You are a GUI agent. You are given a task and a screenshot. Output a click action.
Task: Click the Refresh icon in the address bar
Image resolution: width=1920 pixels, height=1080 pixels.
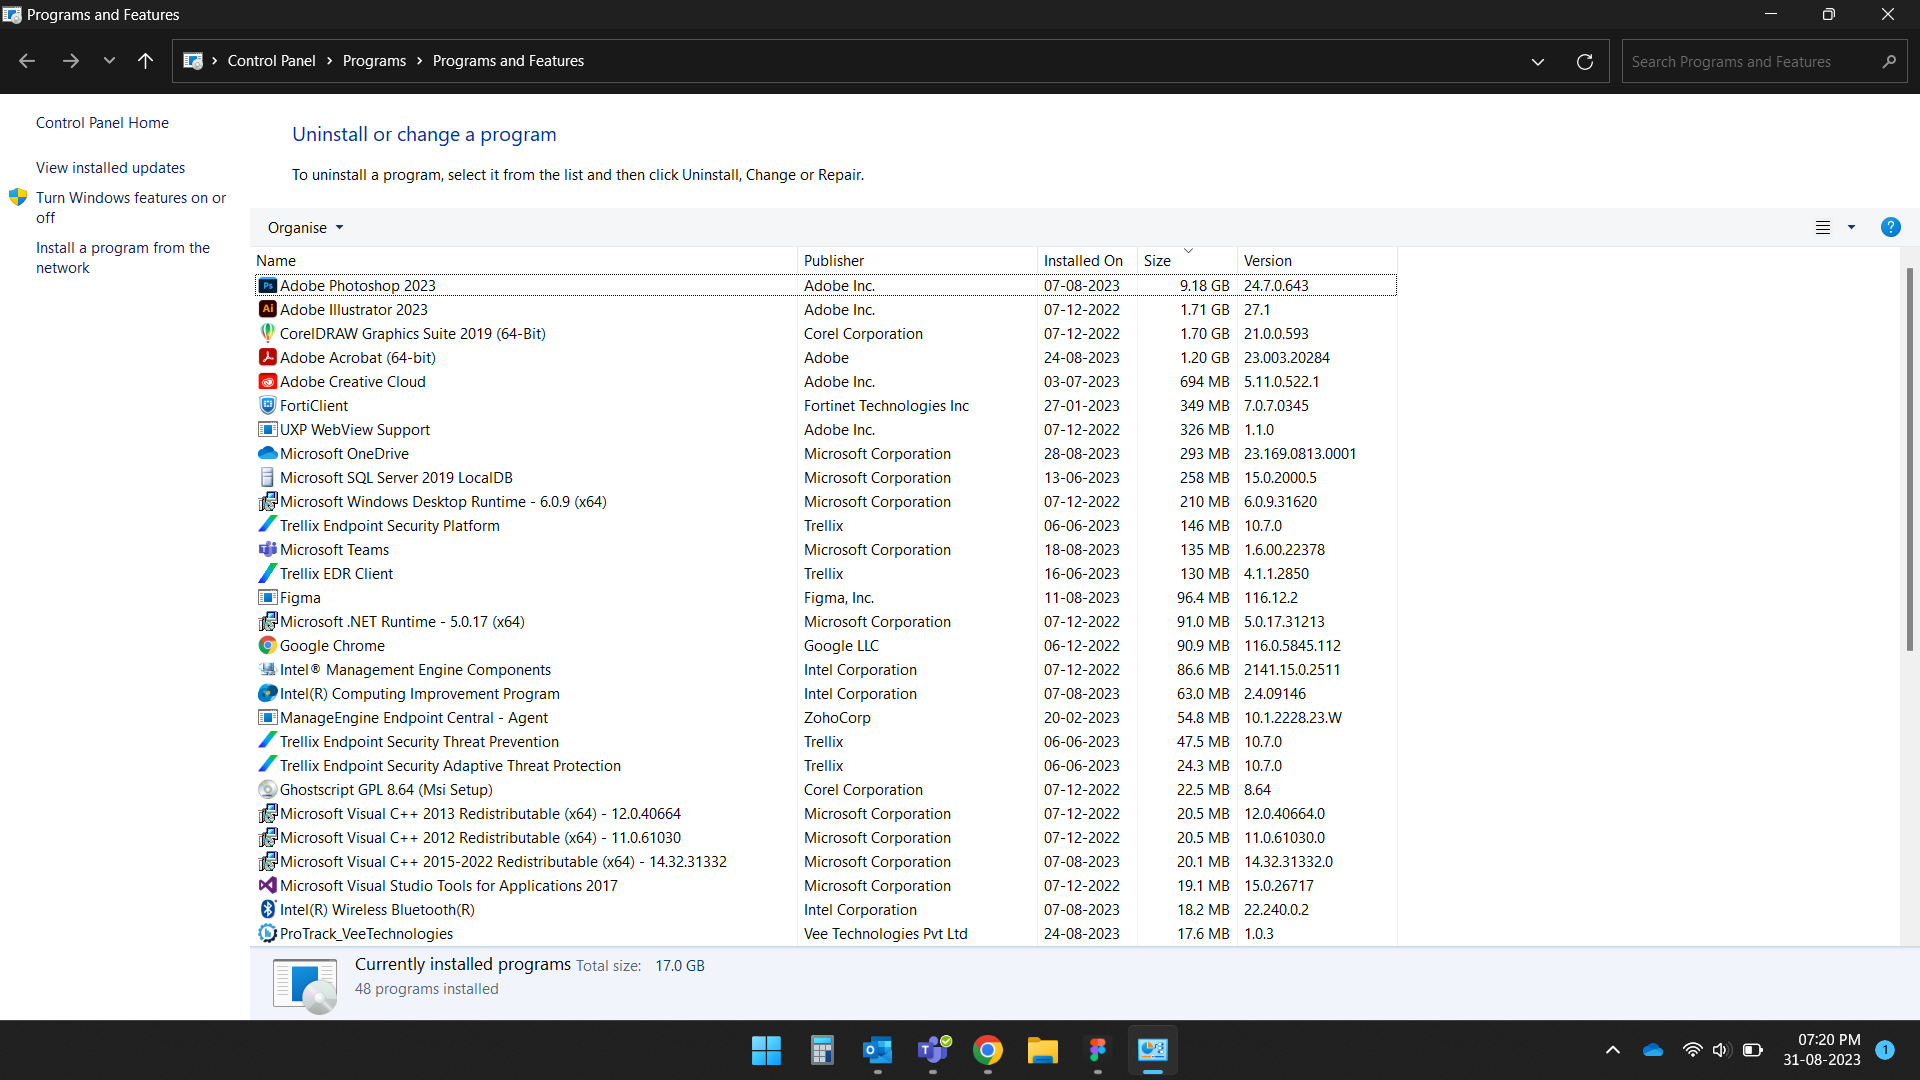tap(1585, 61)
